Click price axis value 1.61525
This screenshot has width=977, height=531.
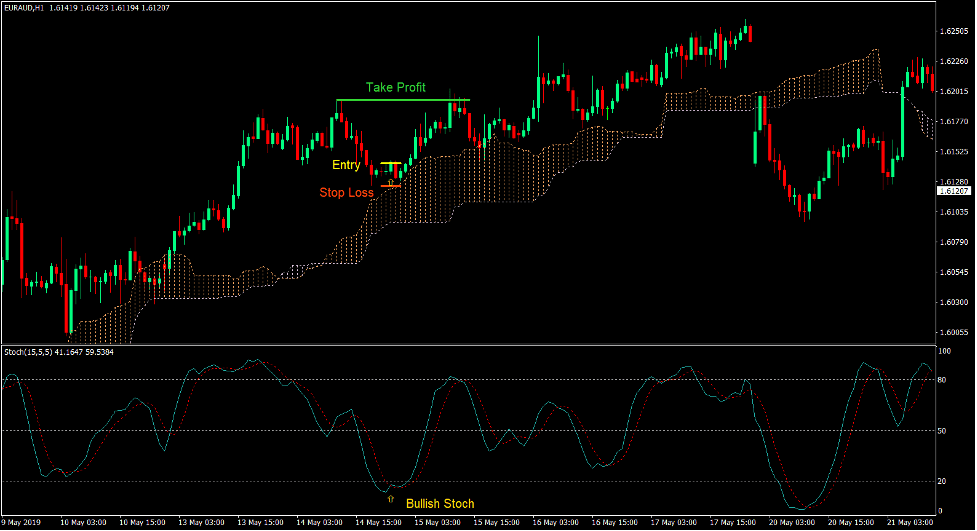953,151
